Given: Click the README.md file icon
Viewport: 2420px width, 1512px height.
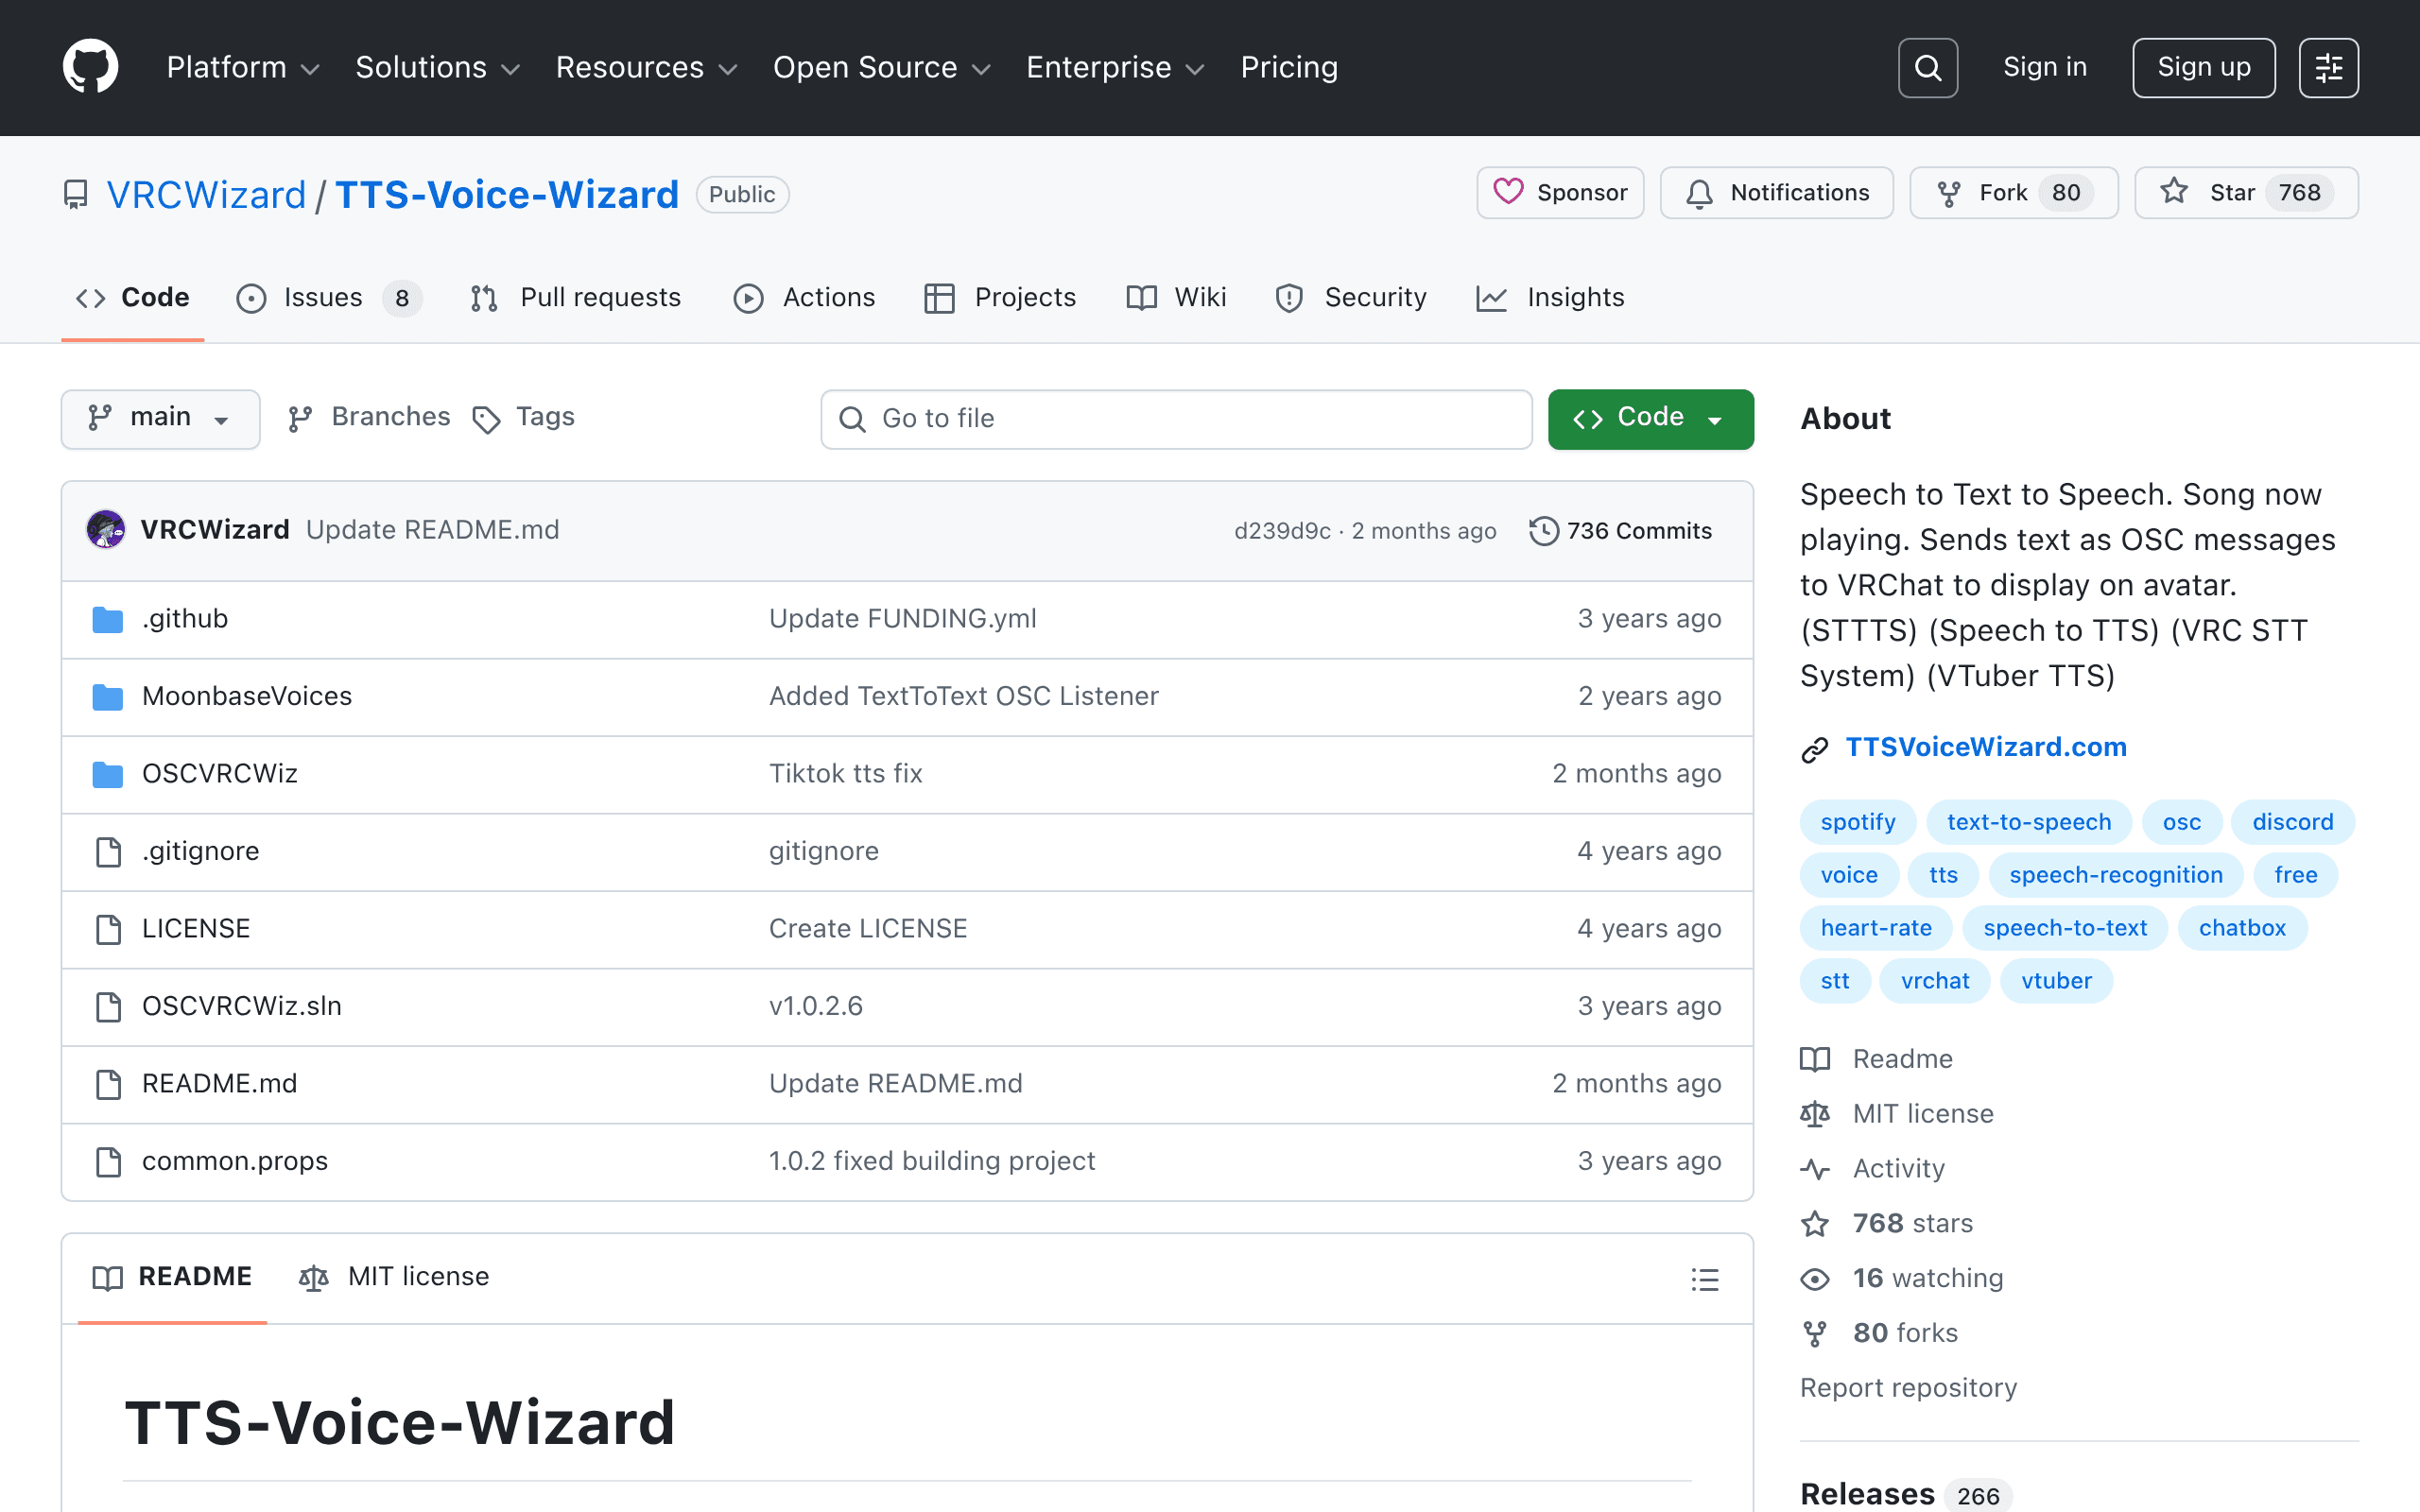Looking at the screenshot, I should [108, 1084].
